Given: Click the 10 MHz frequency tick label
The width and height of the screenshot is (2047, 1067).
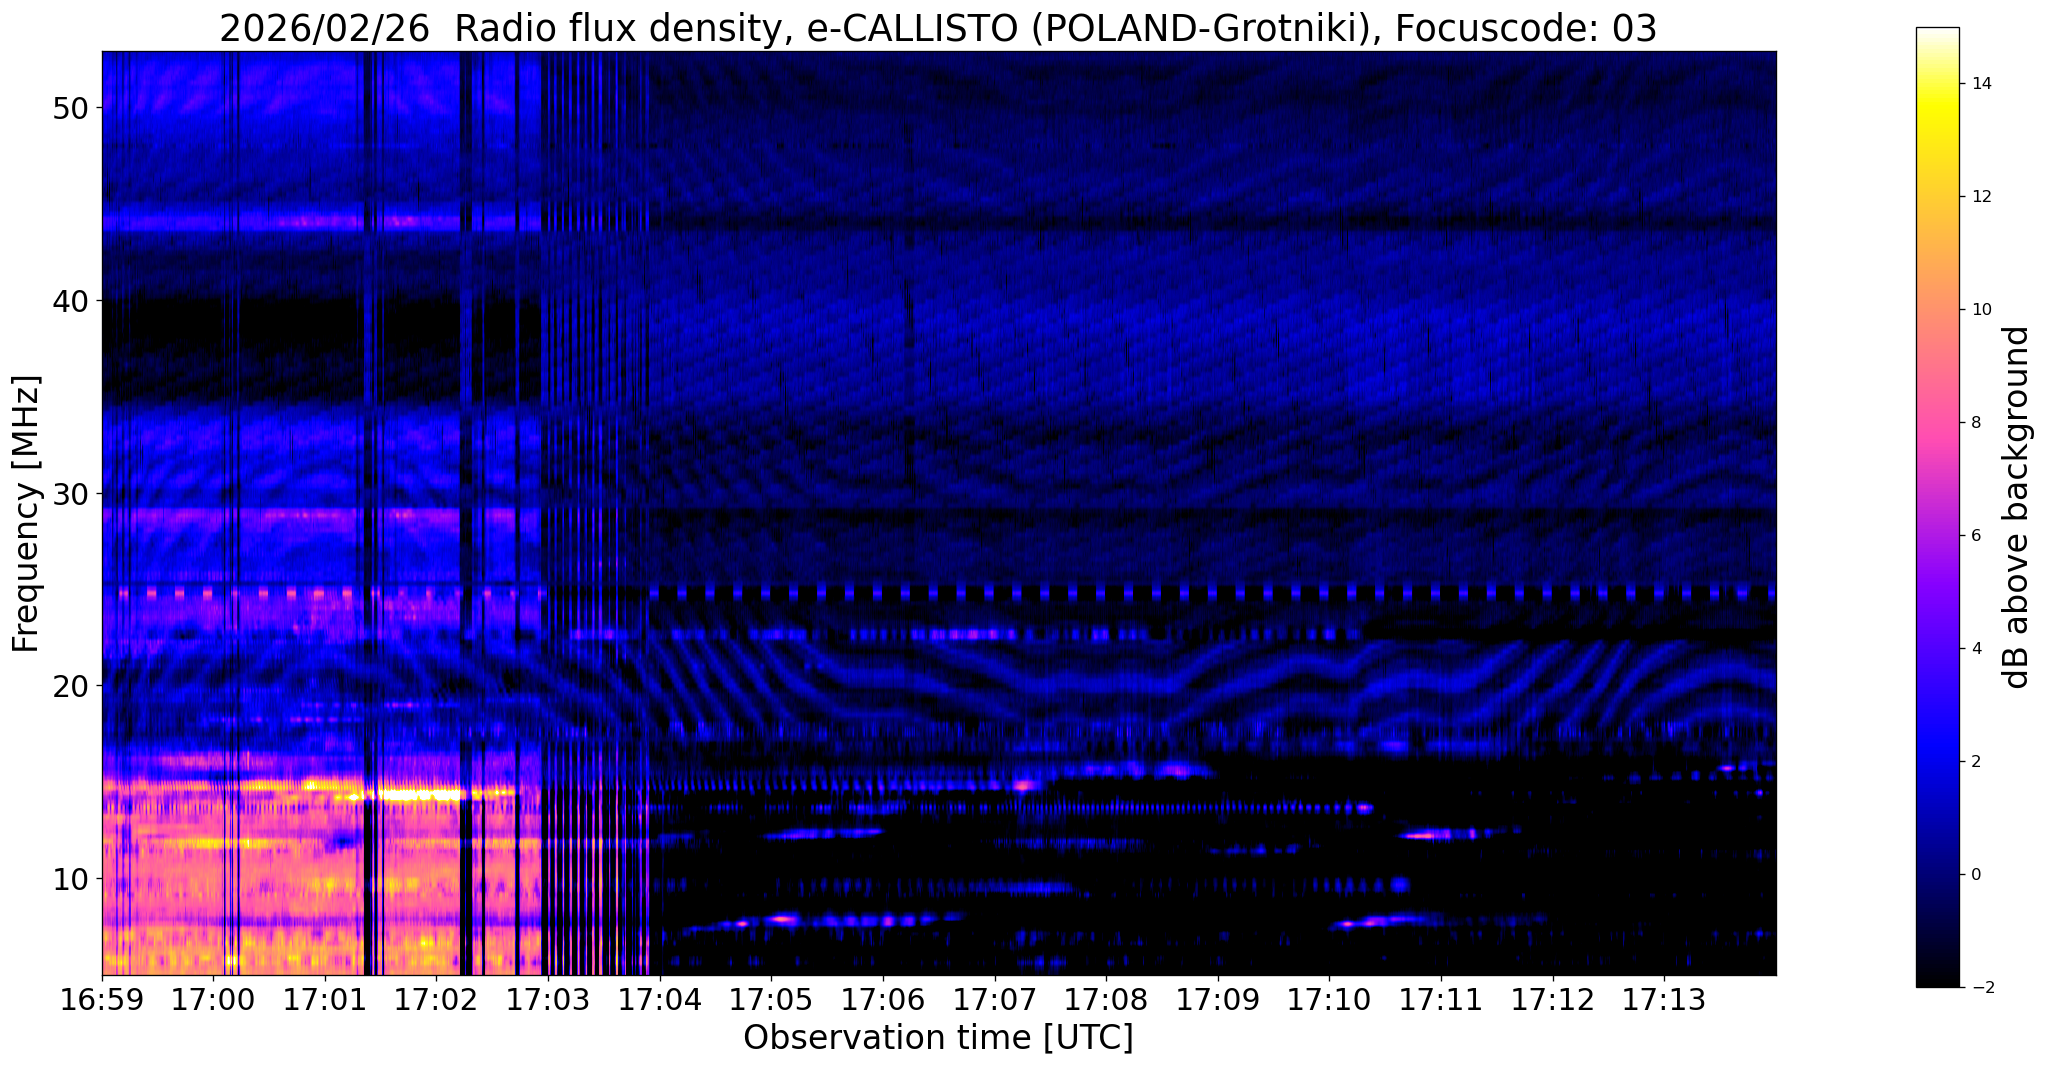Looking at the screenshot, I should 70,879.
